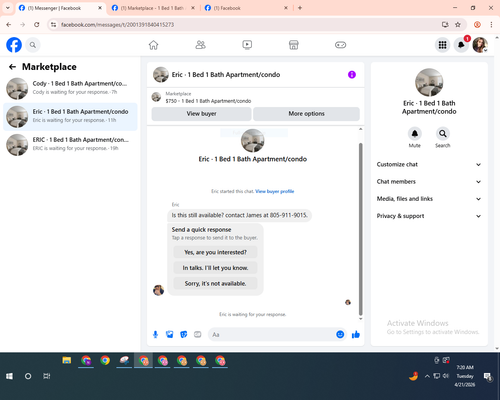The image size is (500, 400).
Task: Expand Media, files and links section
Action: point(429,199)
